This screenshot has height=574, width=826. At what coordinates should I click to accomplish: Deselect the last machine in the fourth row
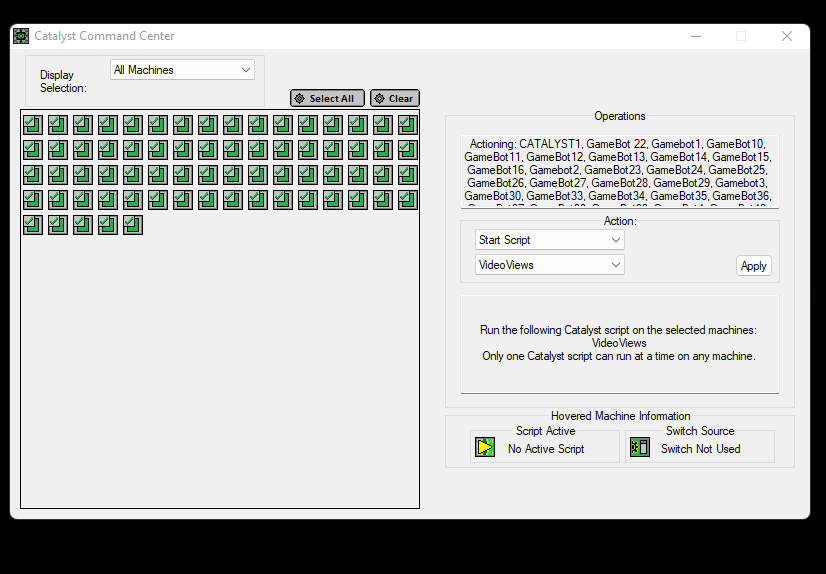coord(407,199)
